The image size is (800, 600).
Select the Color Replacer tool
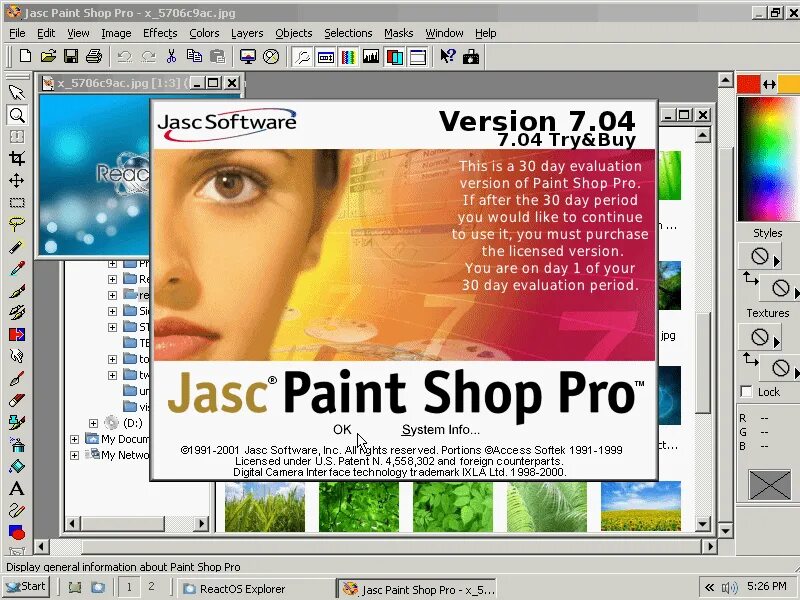pyautogui.click(x=17, y=334)
